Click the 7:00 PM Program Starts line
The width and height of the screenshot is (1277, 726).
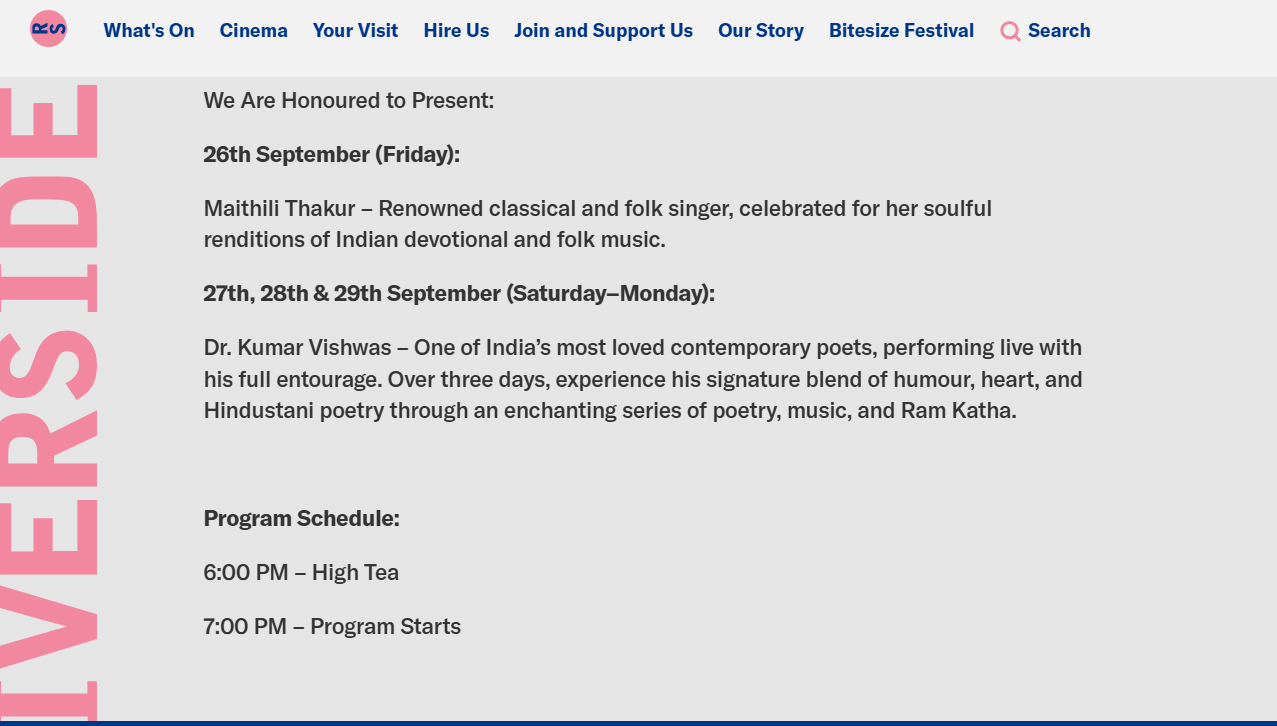click(x=332, y=627)
